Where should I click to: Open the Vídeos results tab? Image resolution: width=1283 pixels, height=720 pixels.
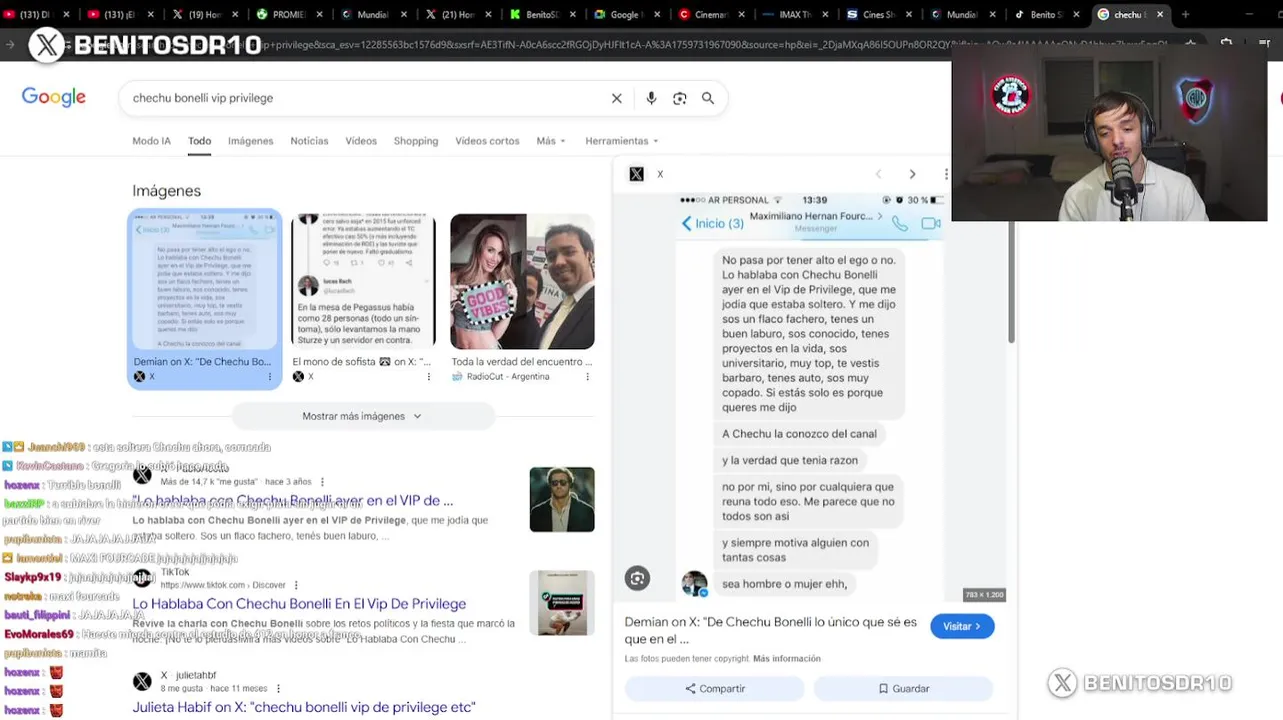(361, 141)
